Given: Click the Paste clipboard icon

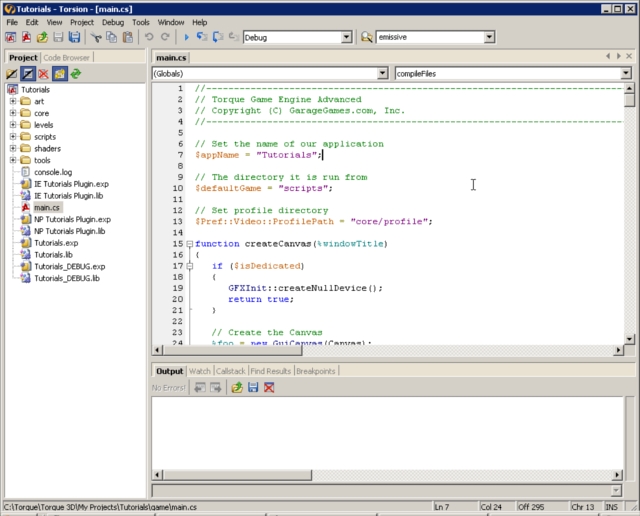Looking at the screenshot, I should tap(127, 37).
